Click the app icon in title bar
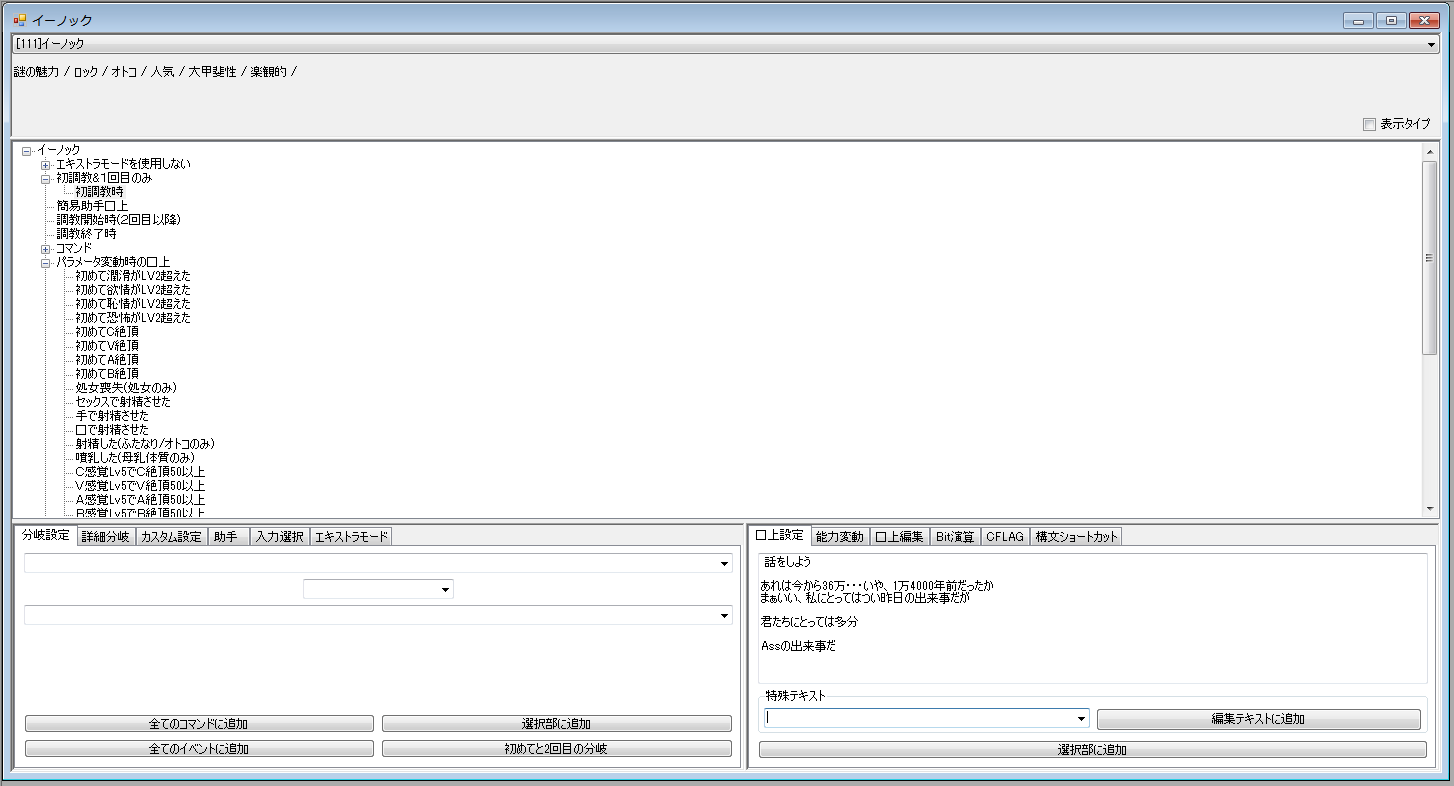1454x786 pixels. (x=19, y=20)
